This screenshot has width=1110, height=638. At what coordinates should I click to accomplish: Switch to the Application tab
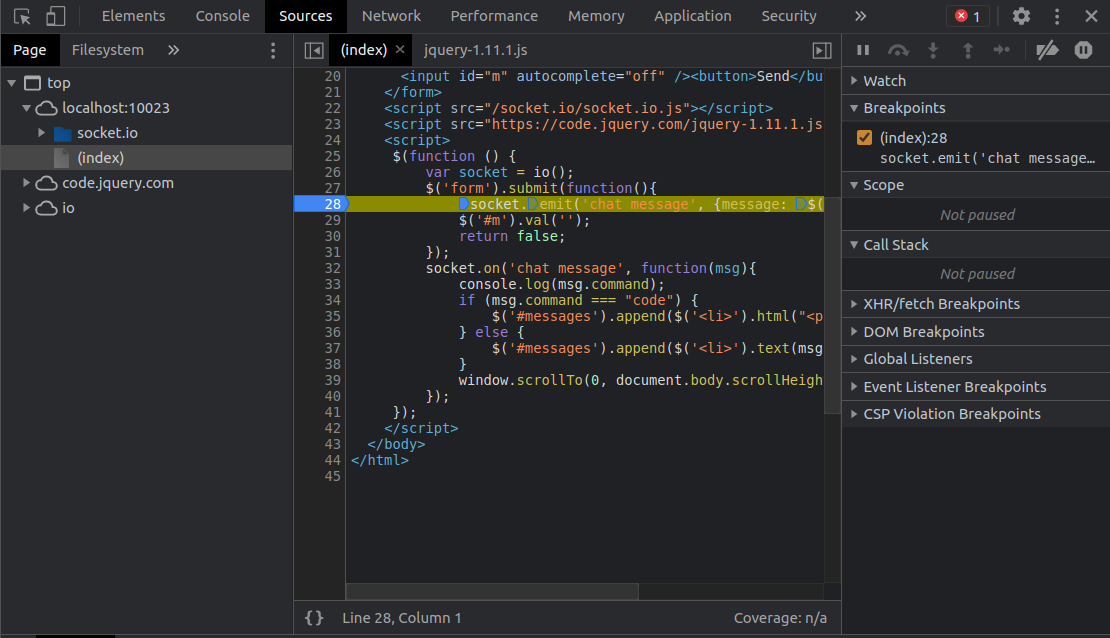[692, 16]
